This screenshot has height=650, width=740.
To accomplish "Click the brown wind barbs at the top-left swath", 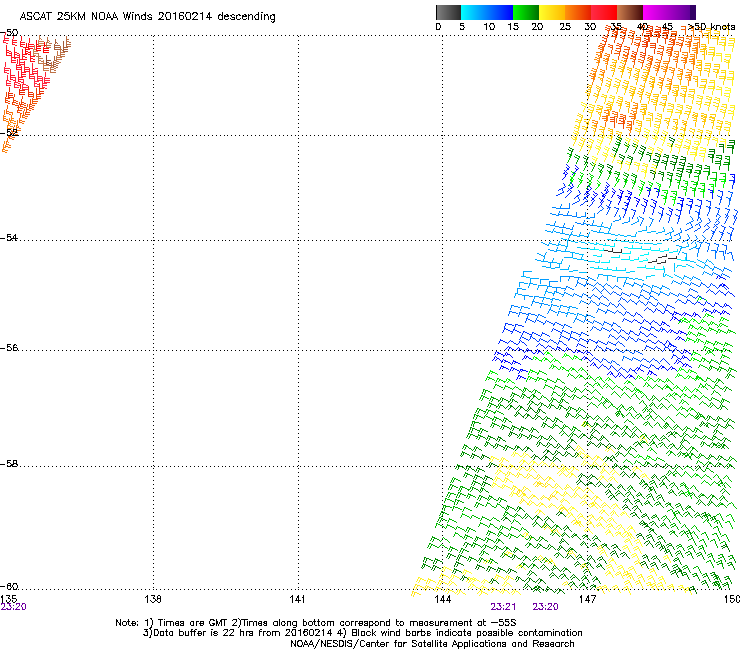I will [54, 54].
